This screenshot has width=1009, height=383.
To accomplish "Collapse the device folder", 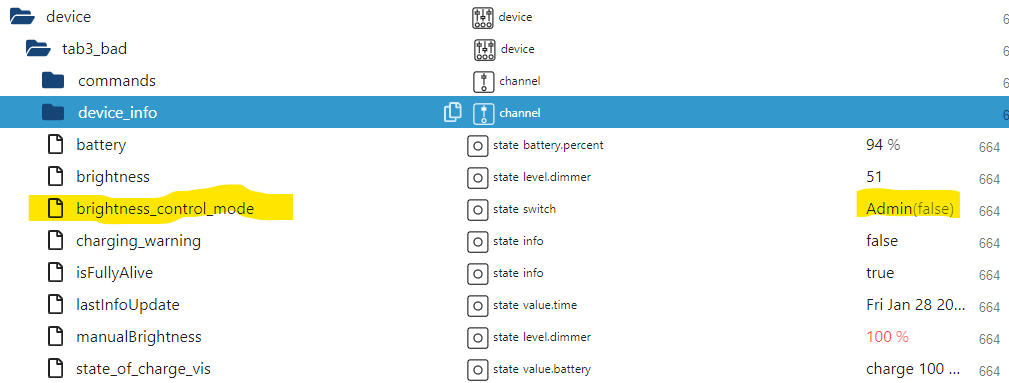I will (x=22, y=16).
